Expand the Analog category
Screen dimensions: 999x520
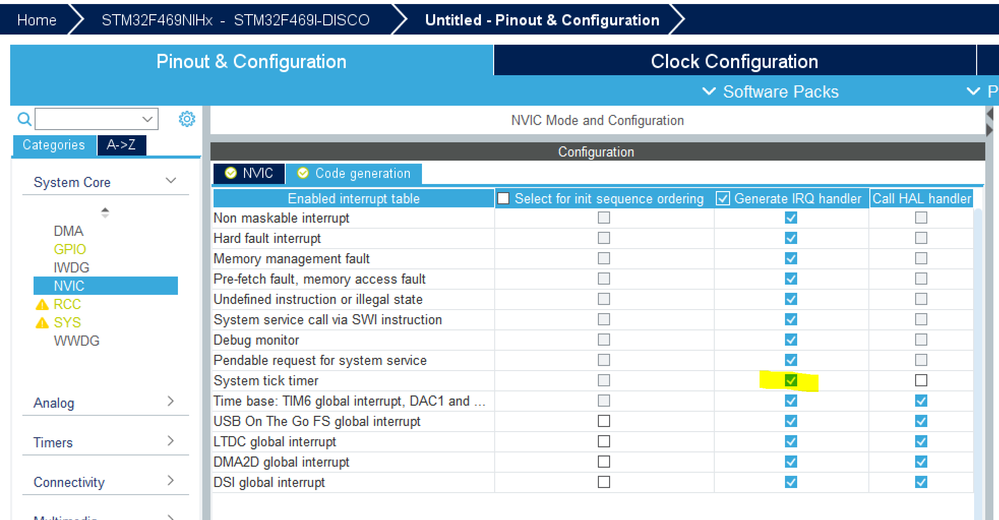[x=170, y=401]
